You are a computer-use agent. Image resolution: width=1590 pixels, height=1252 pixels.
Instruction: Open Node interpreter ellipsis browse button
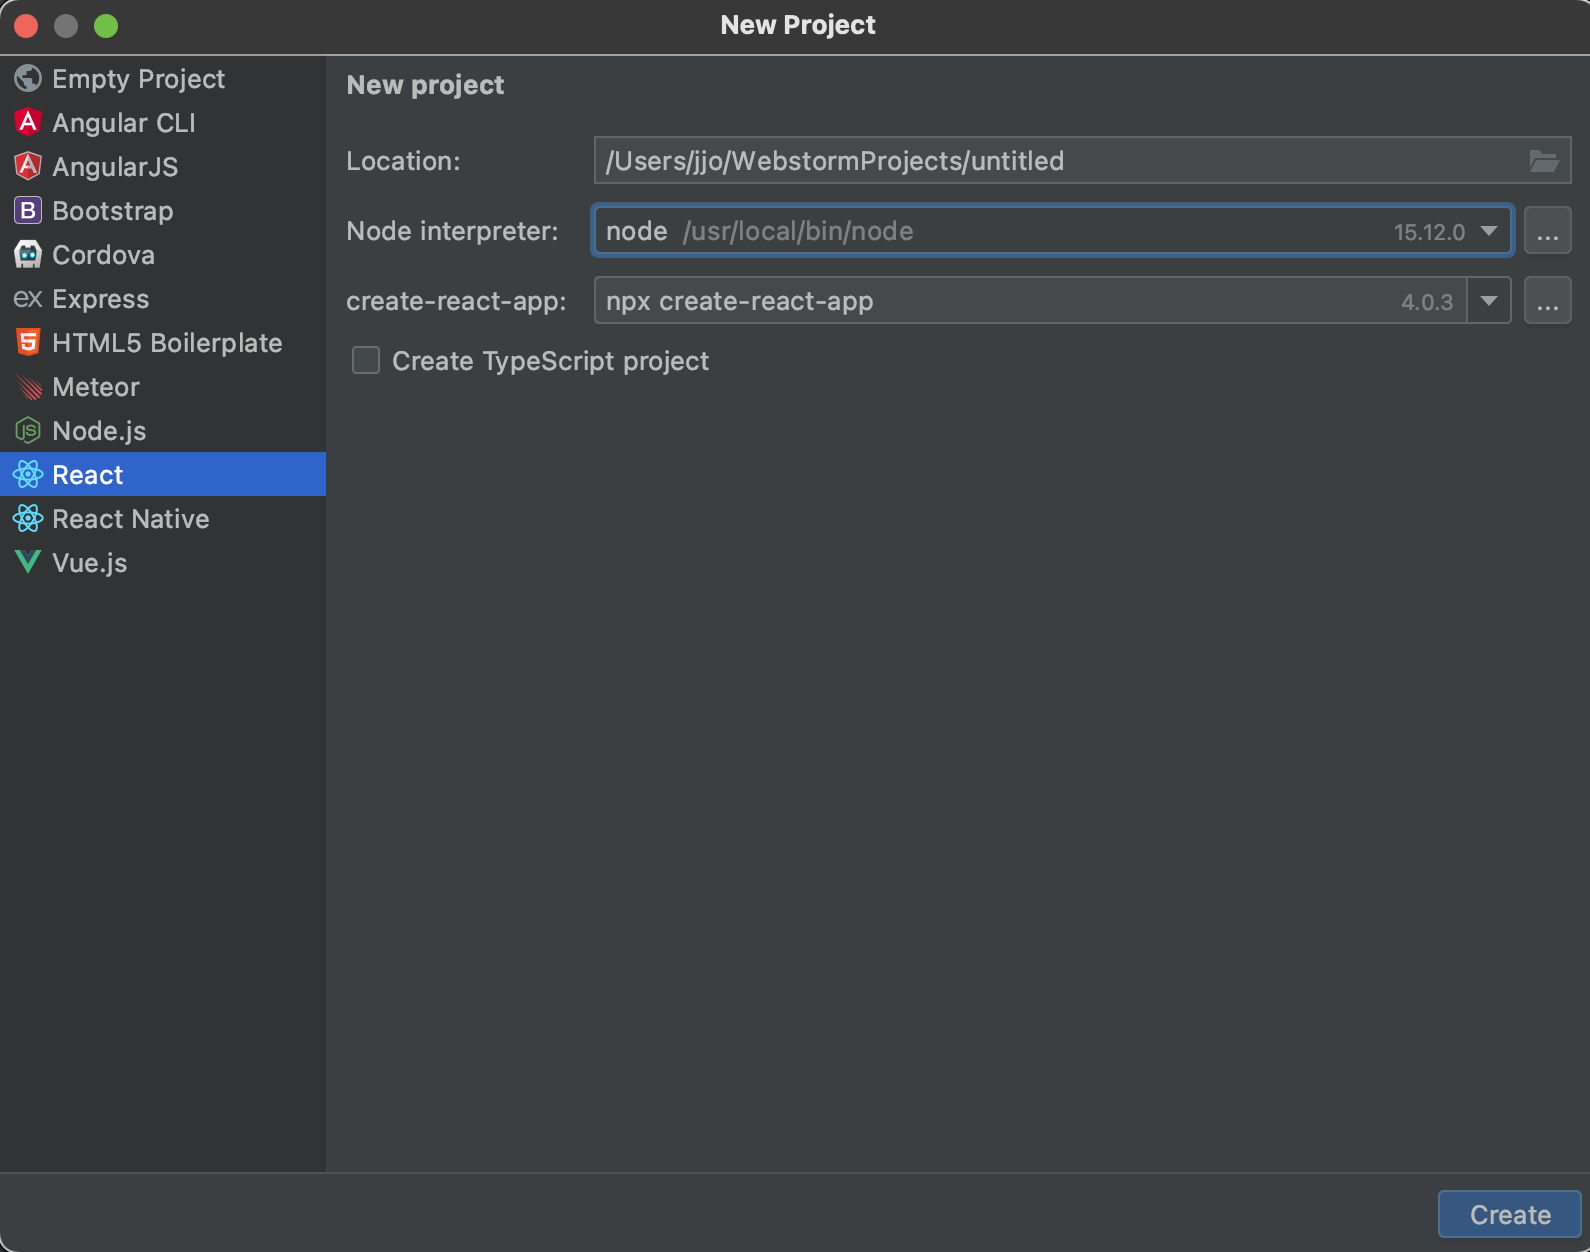tap(1547, 231)
